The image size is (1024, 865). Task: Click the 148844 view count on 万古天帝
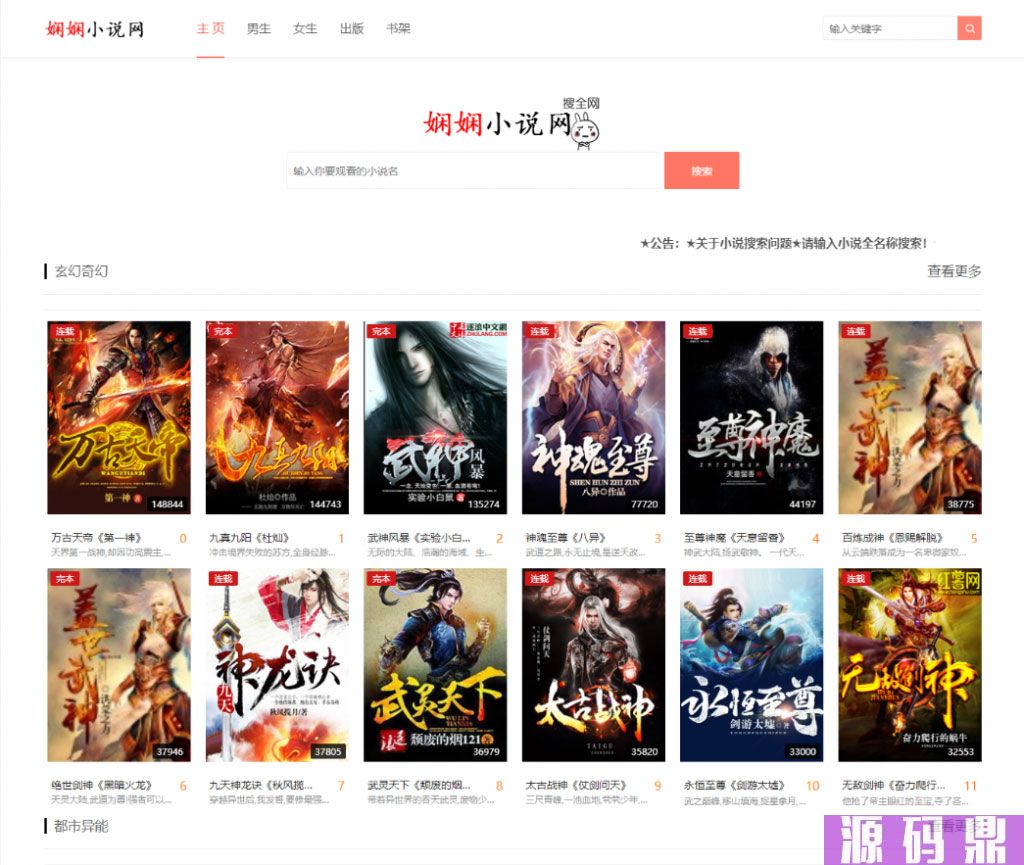[x=167, y=504]
